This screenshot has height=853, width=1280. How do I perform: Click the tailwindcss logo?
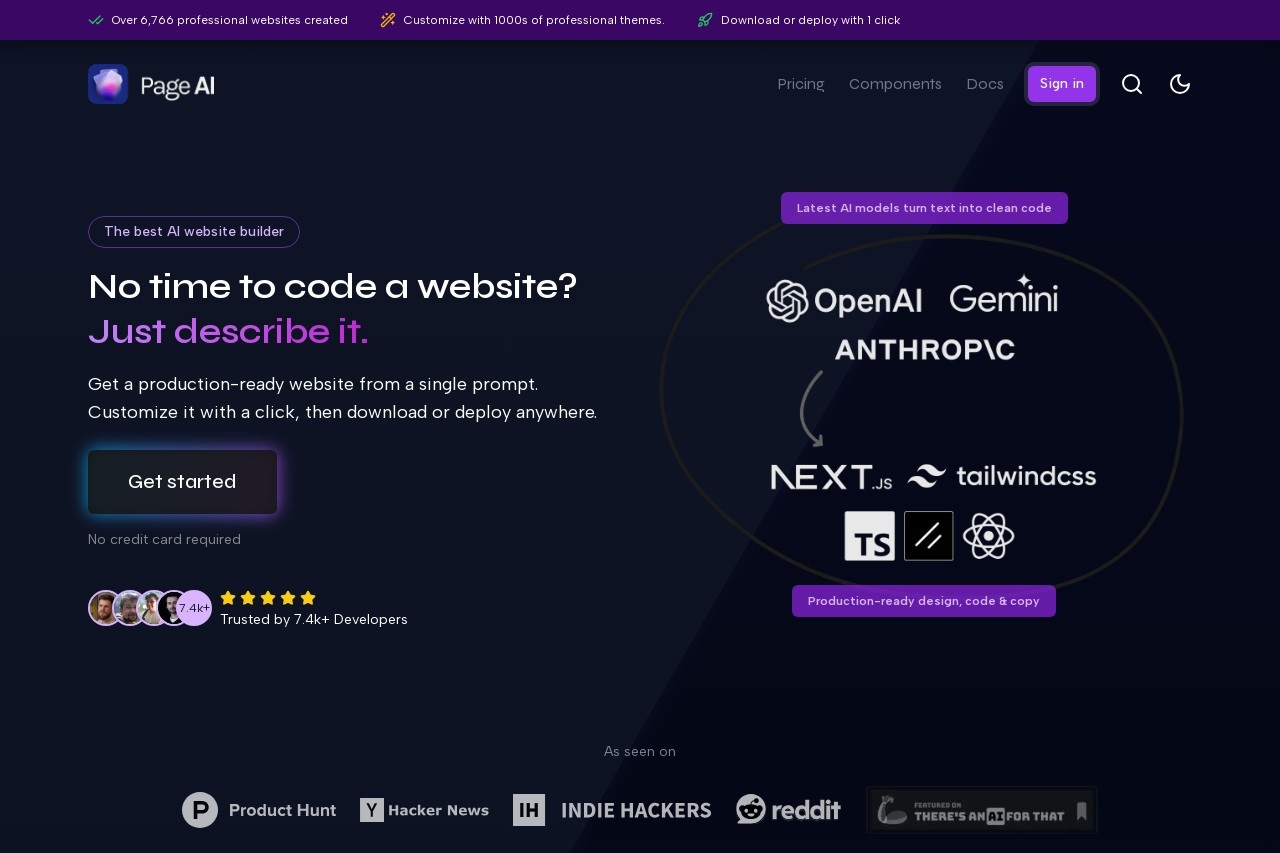[x=1002, y=476]
